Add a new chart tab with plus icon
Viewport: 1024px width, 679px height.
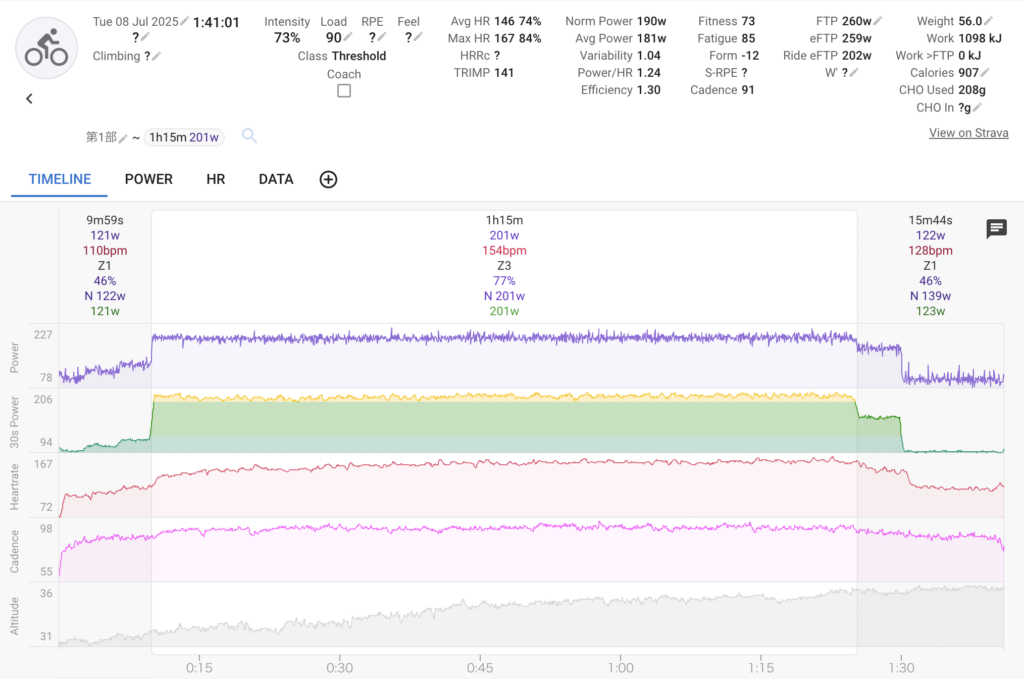(328, 180)
